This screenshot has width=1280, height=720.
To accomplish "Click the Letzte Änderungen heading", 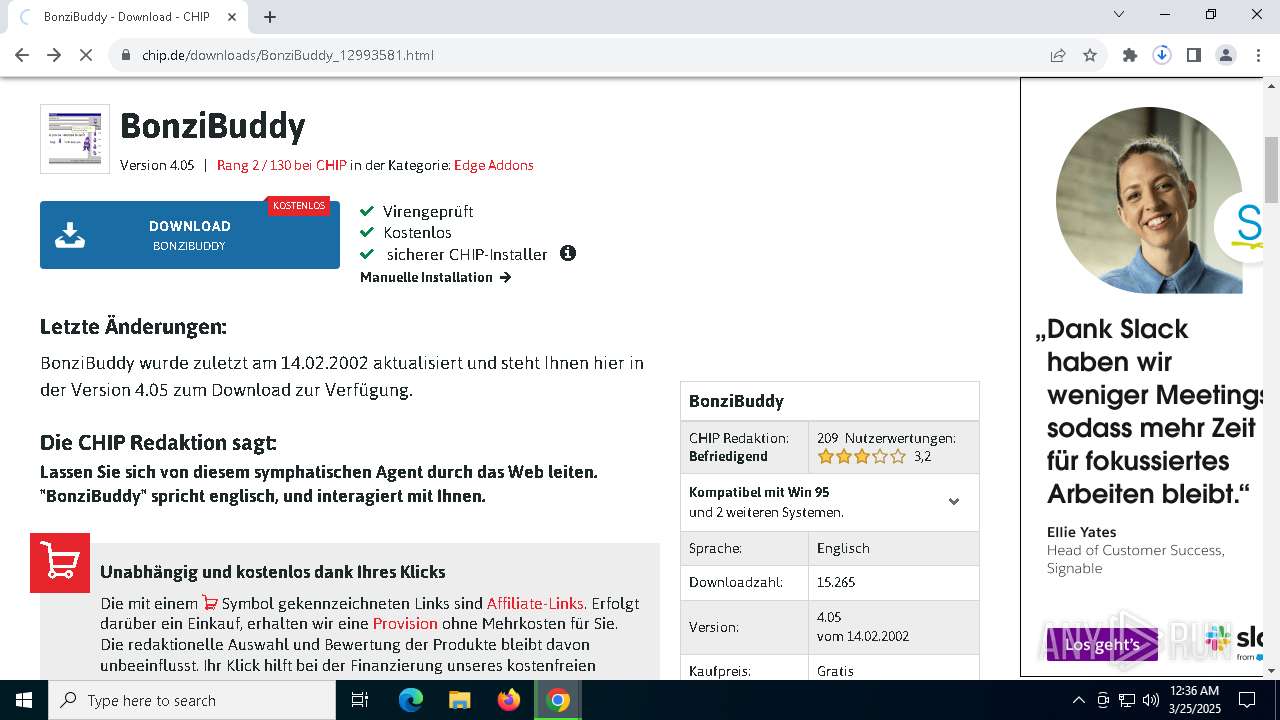I will point(133,327).
